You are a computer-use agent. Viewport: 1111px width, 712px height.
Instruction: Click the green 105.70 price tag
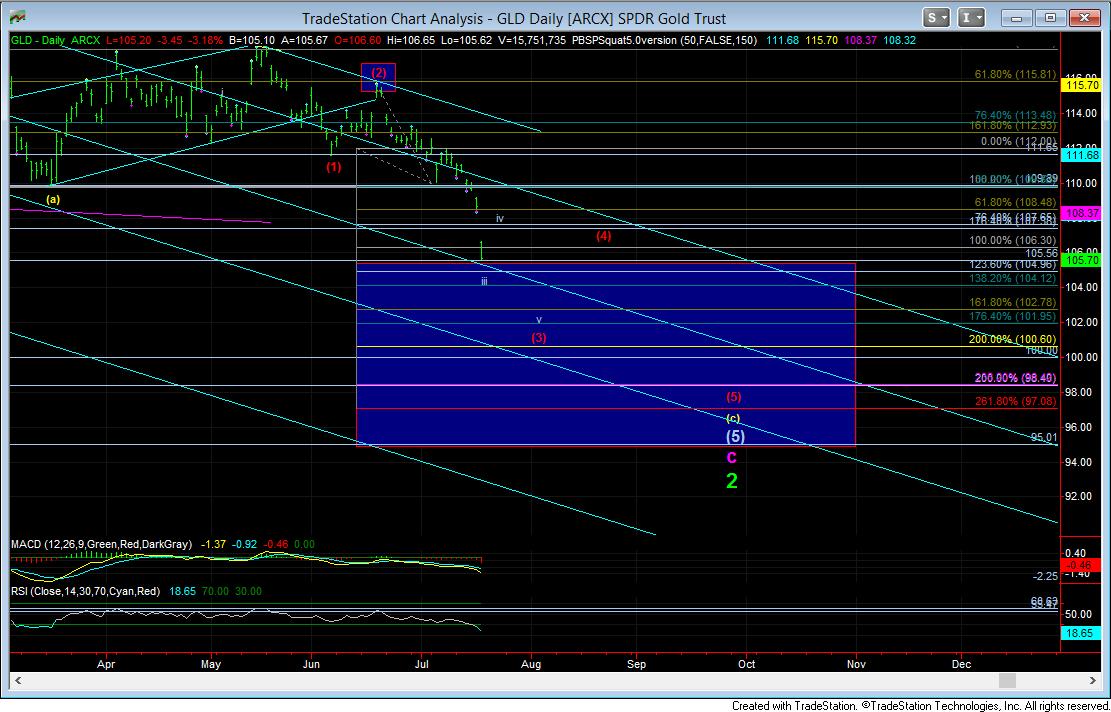click(x=1079, y=261)
